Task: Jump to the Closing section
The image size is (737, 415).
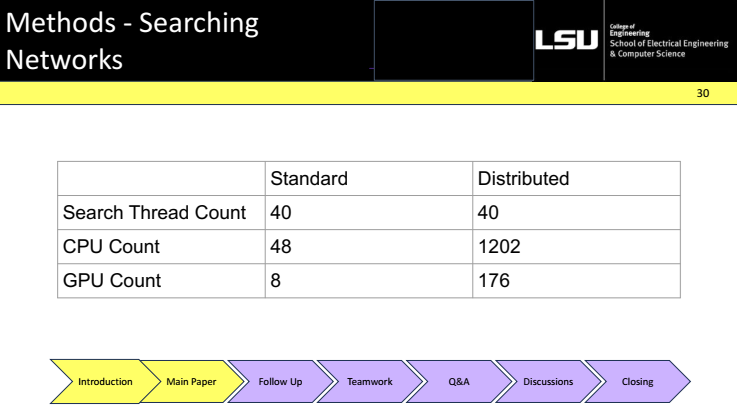Action: tap(637, 381)
